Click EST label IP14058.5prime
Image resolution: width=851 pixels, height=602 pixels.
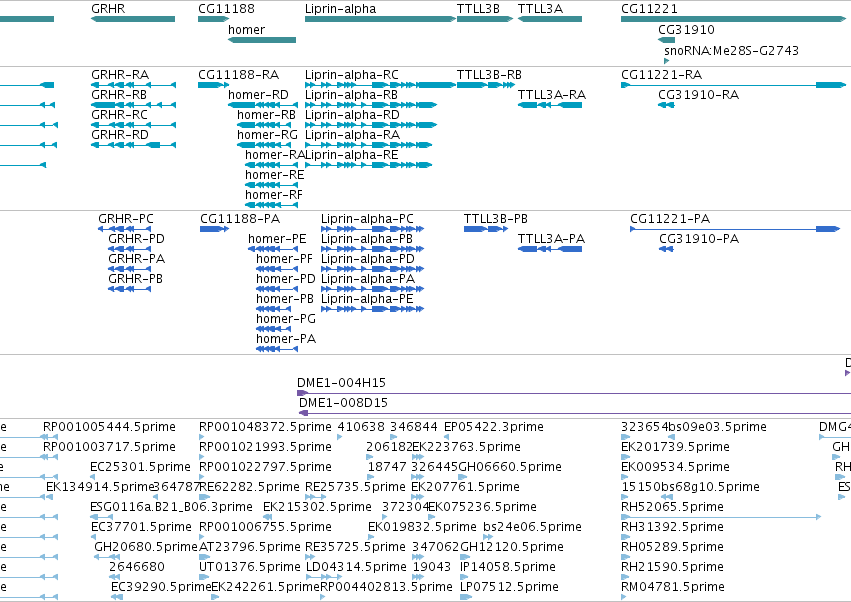(508, 567)
